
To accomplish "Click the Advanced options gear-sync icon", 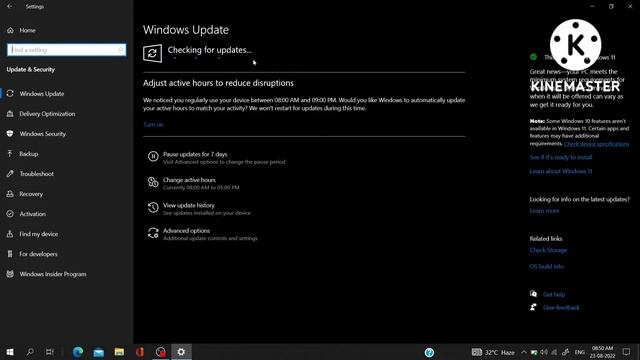I will pos(153,233).
